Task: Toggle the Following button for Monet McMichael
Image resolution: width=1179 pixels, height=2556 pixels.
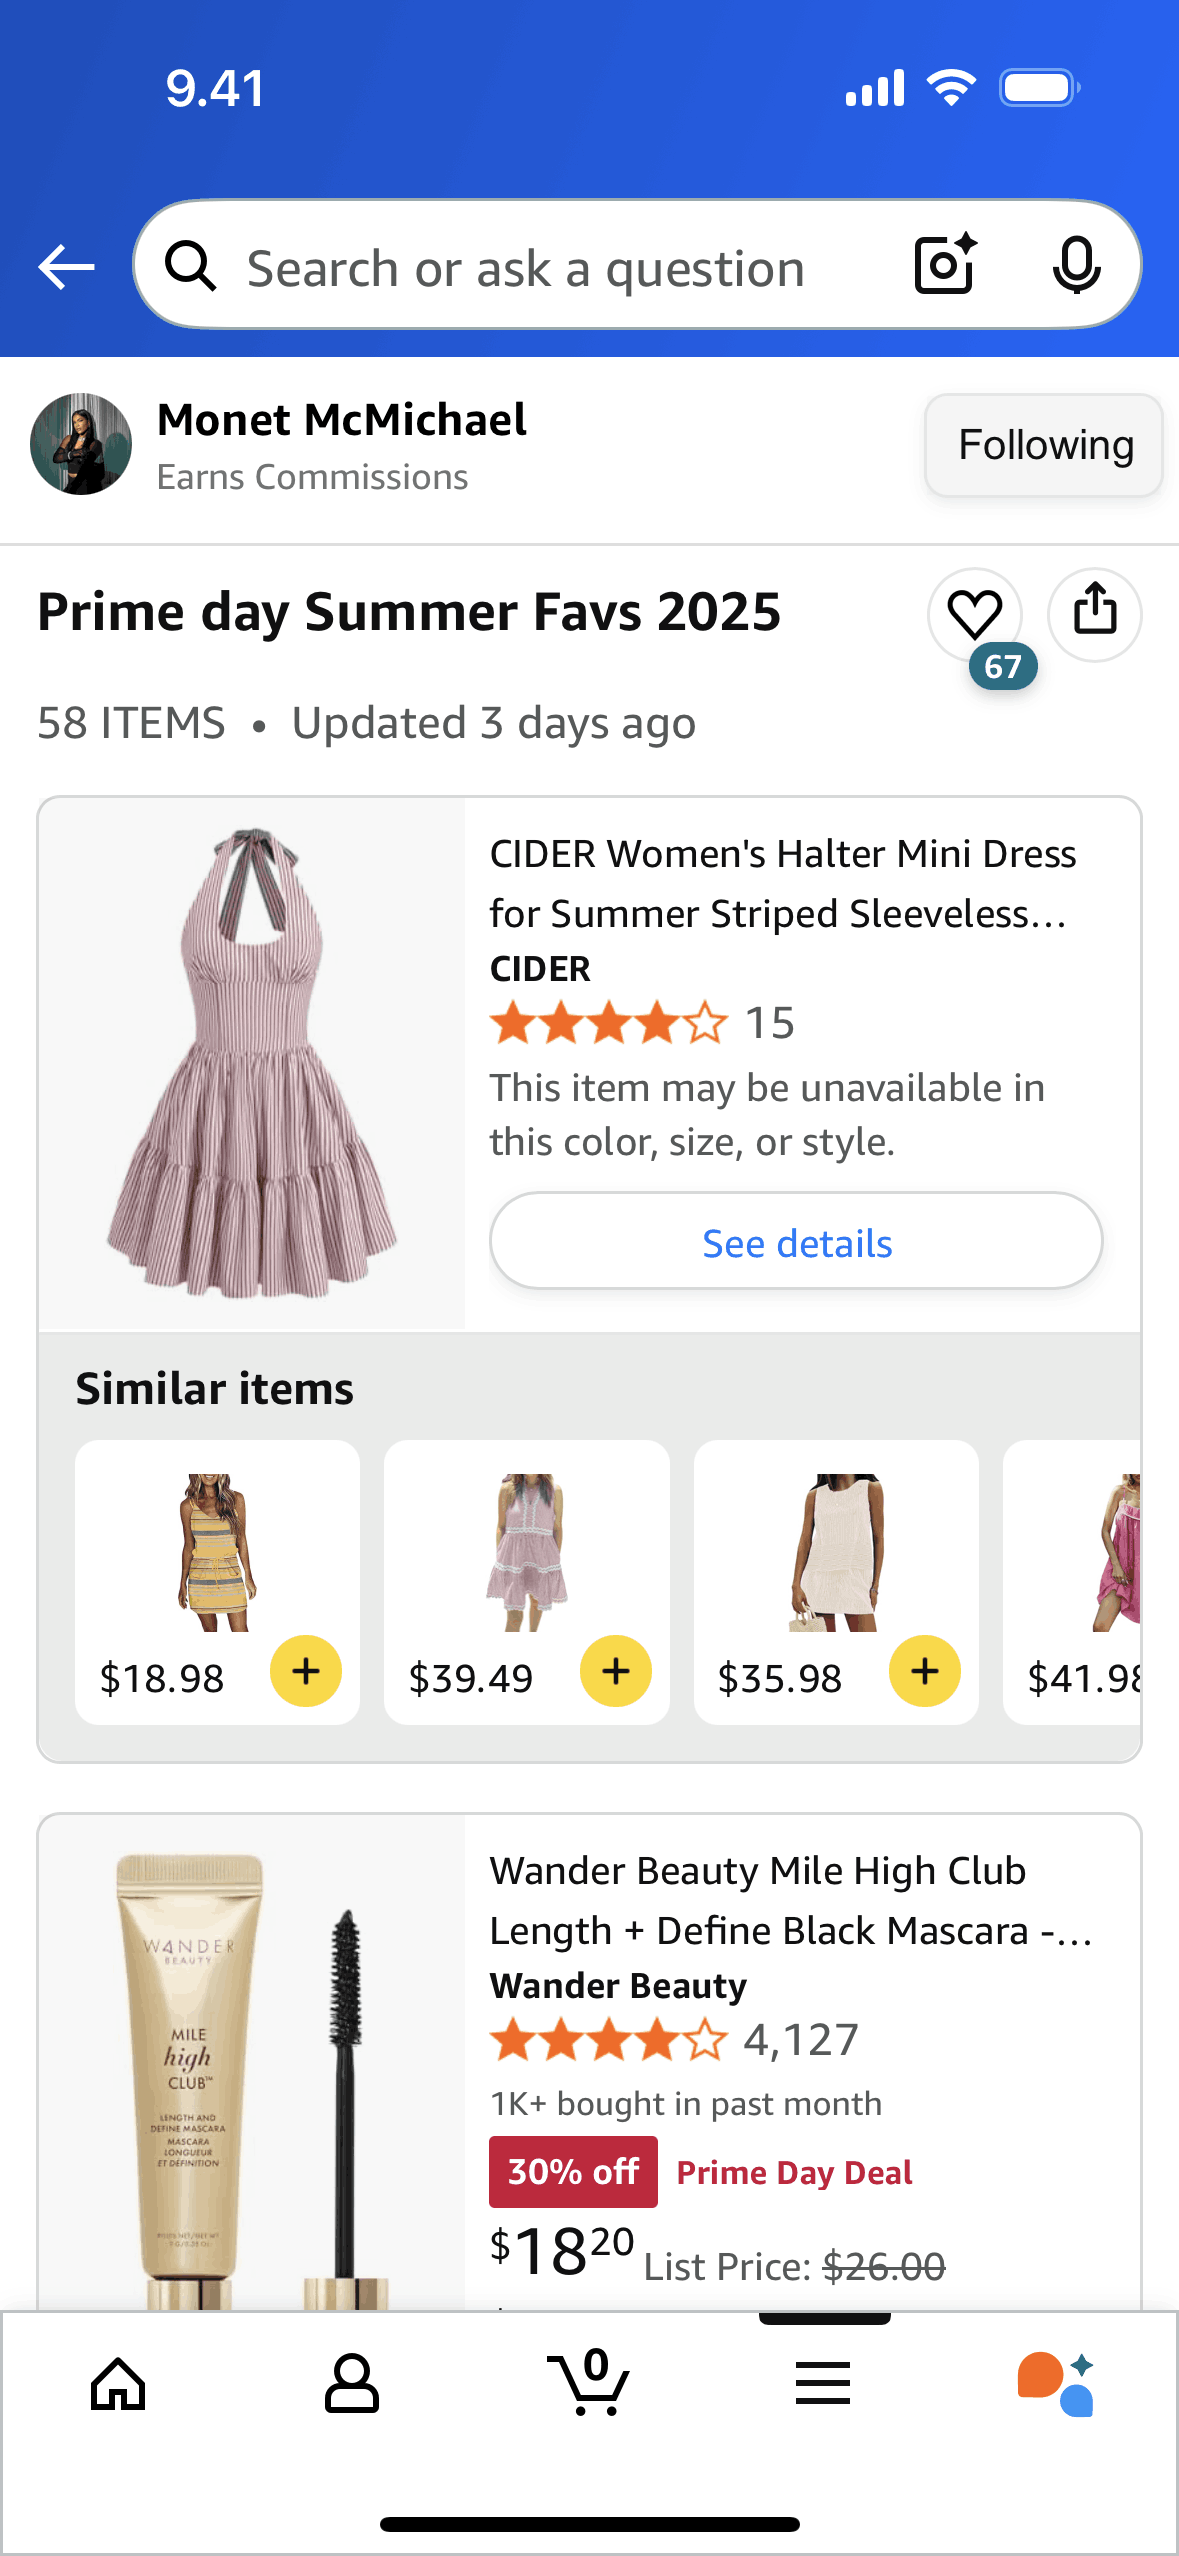Action: [x=1044, y=445]
